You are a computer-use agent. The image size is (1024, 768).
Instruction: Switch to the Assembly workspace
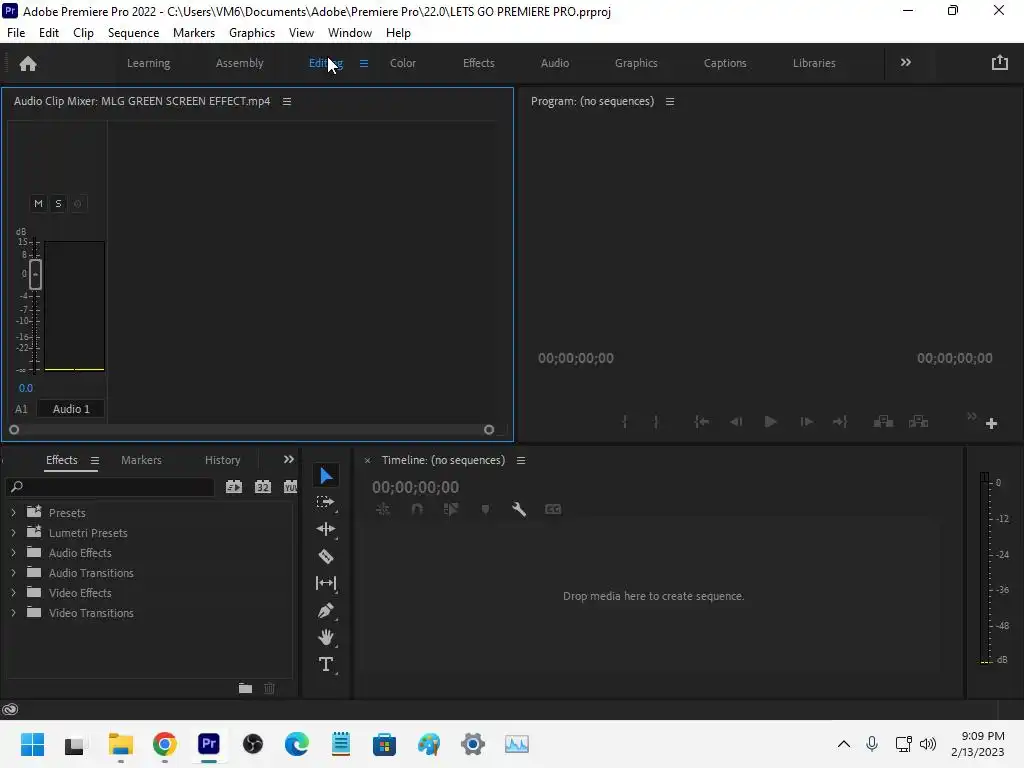pyautogui.click(x=240, y=63)
